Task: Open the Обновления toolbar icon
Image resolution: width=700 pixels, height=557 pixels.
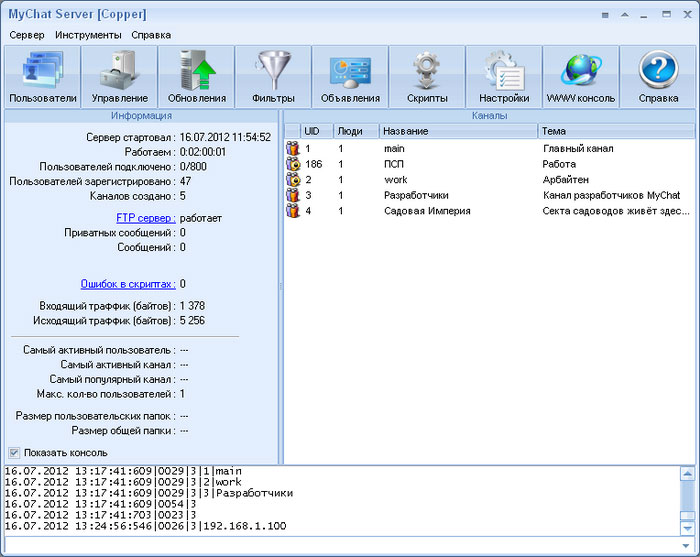Action: (x=197, y=77)
